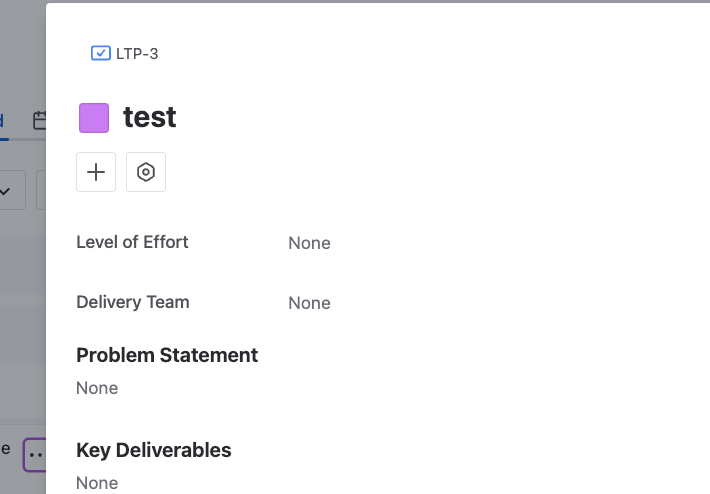Click the Problem Statement heading
Screen dimensions: 710x494
click(x=167, y=355)
